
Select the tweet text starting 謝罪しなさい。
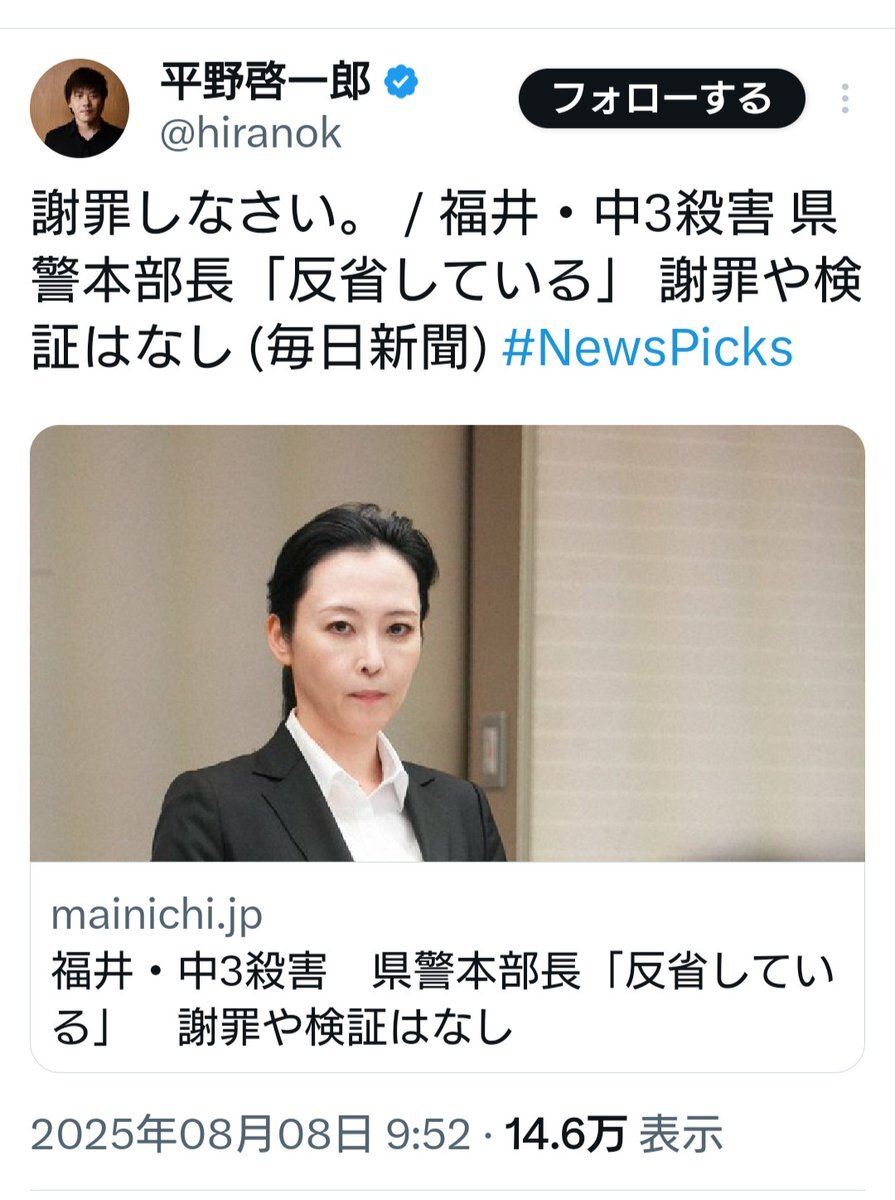[446, 283]
